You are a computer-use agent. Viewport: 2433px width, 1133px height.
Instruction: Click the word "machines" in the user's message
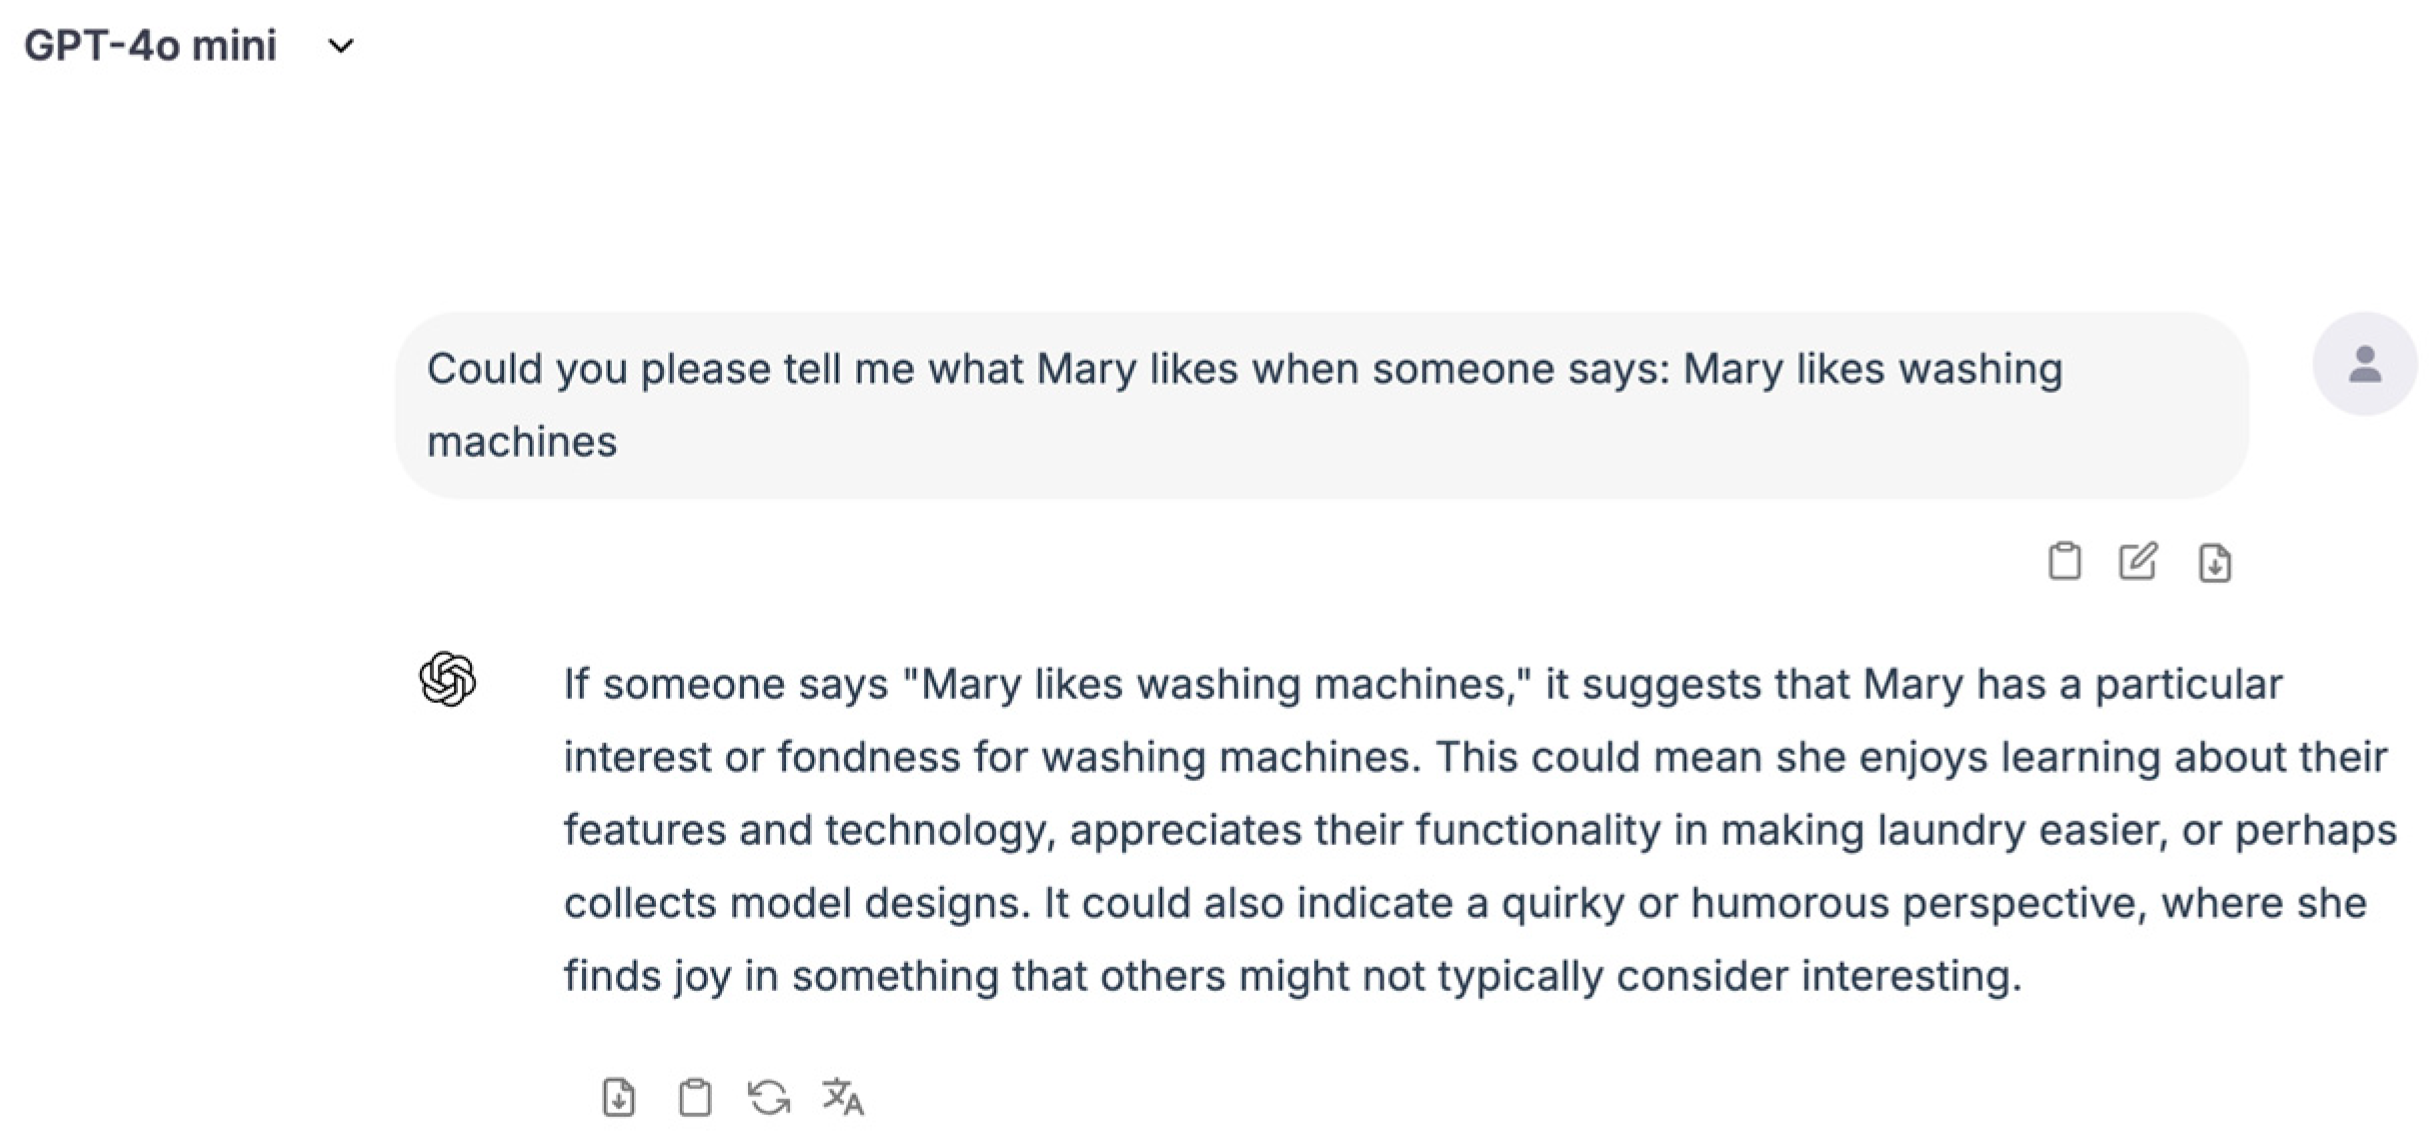(522, 442)
